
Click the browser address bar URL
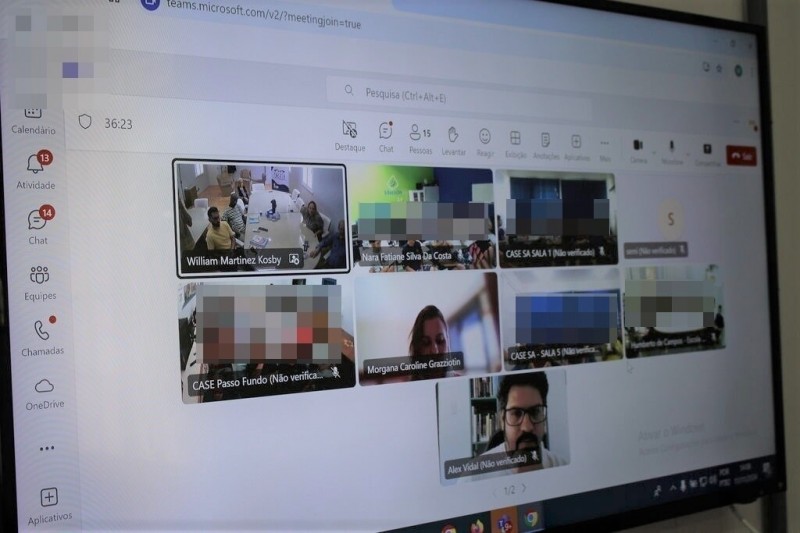pyautogui.click(x=264, y=14)
